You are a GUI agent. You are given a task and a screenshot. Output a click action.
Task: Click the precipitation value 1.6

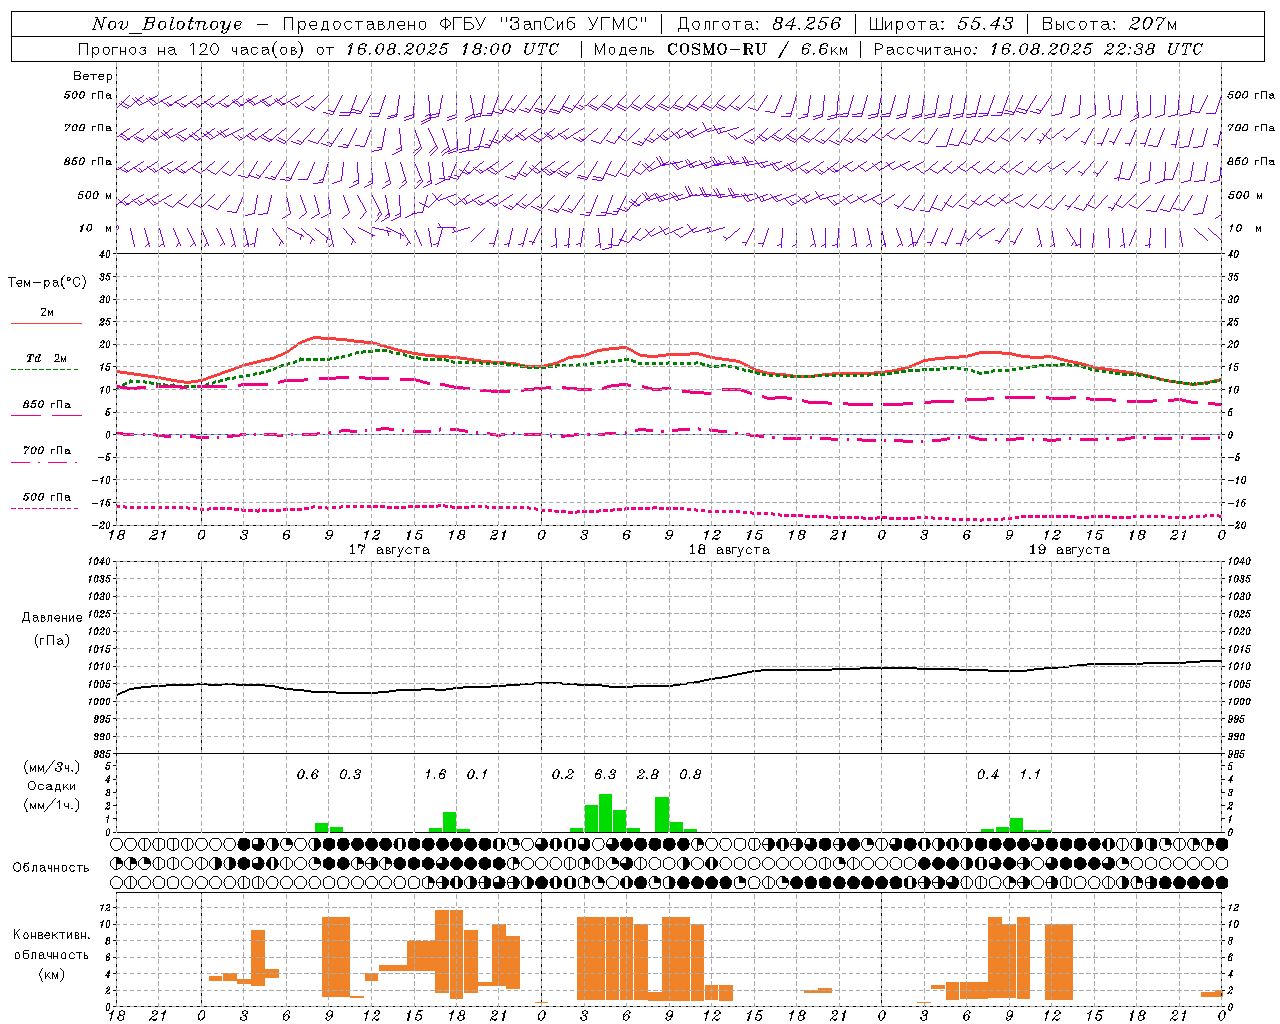point(435,775)
